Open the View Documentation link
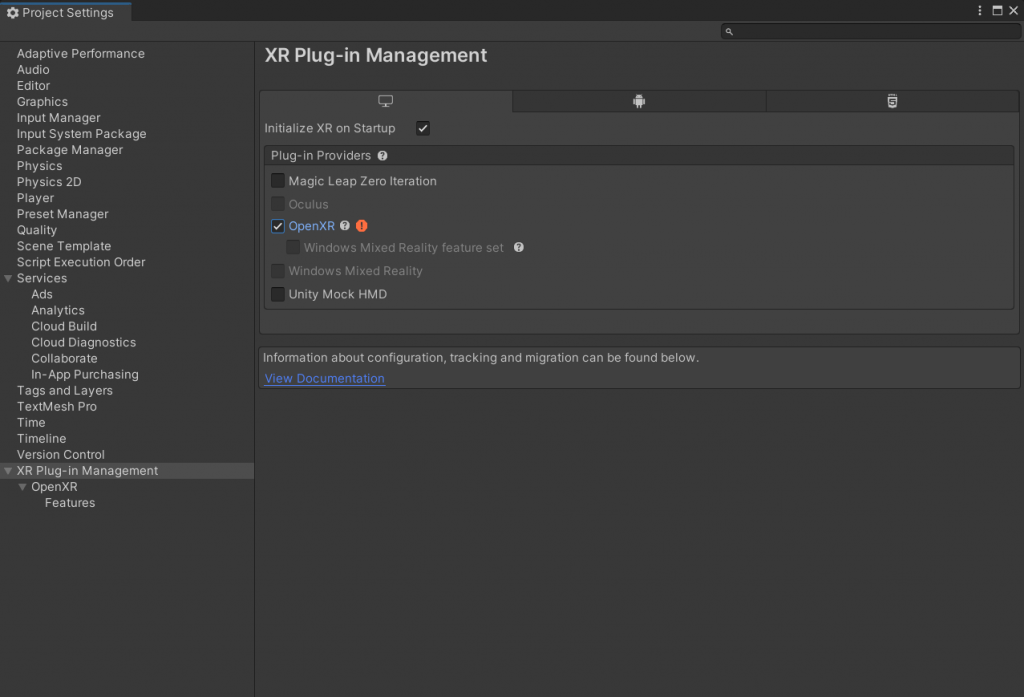The image size is (1024, 697). pyautogui.click(x=324, y=379)
